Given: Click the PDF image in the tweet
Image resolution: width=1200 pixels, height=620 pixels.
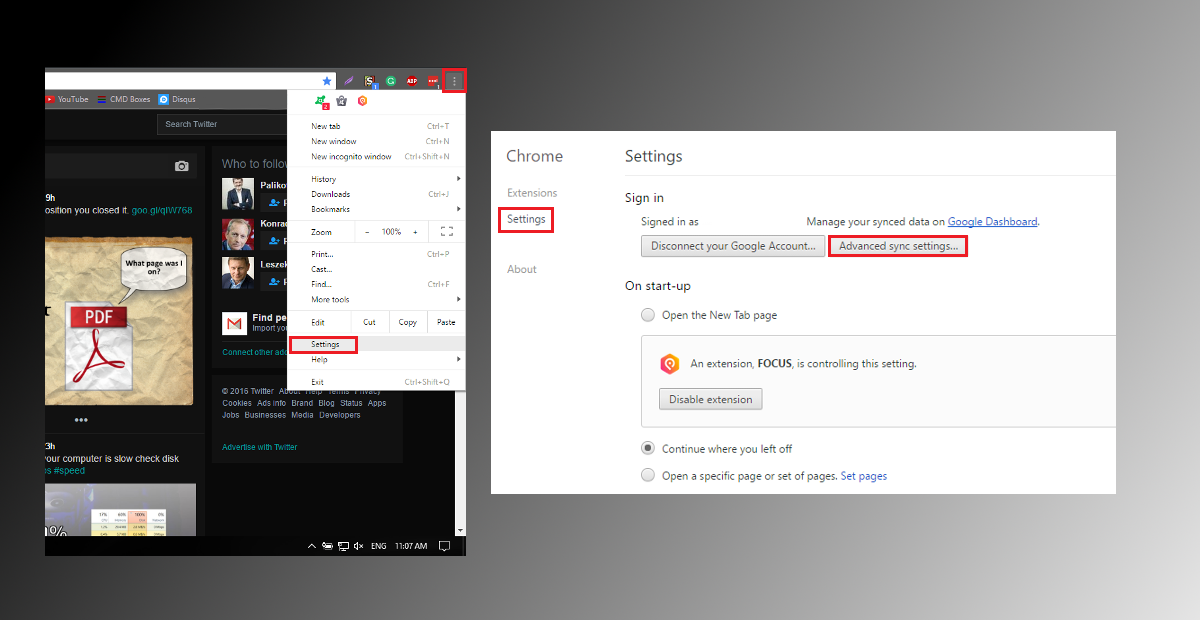Looking at the screenshot, I should pos(119,321).
